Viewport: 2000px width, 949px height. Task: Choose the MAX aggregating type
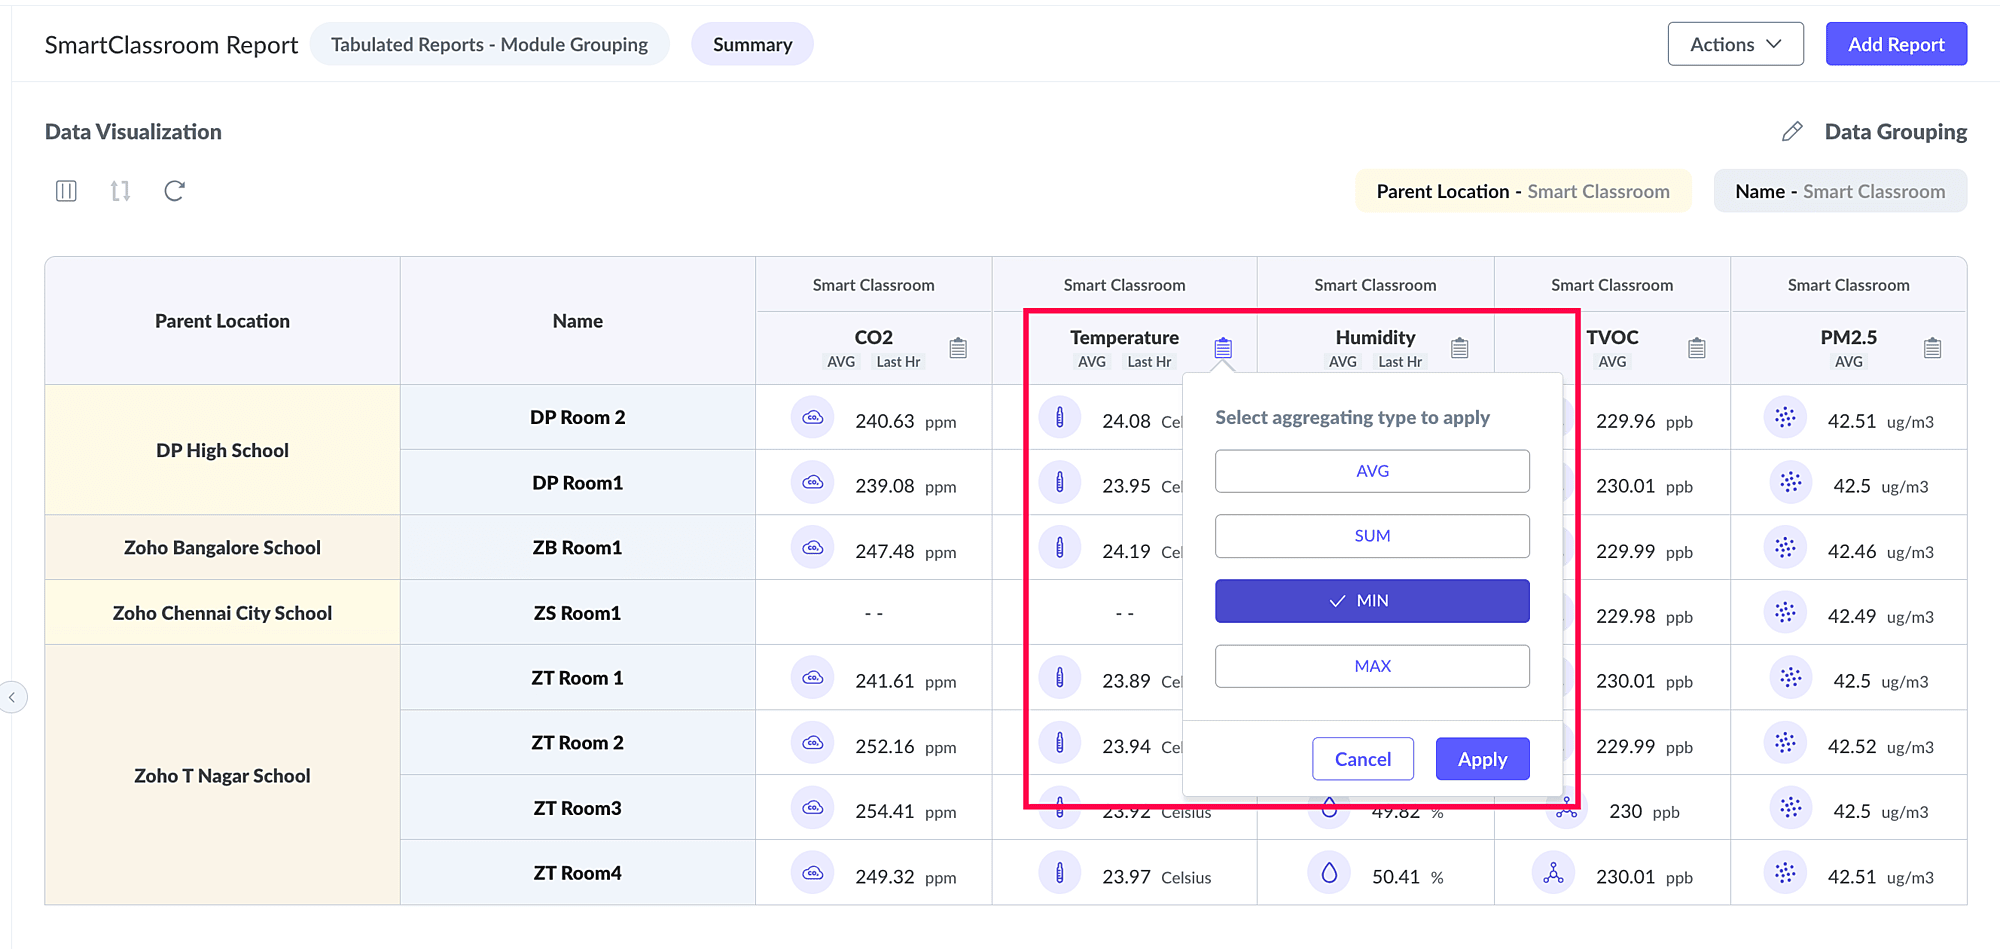pos(1372,666)
